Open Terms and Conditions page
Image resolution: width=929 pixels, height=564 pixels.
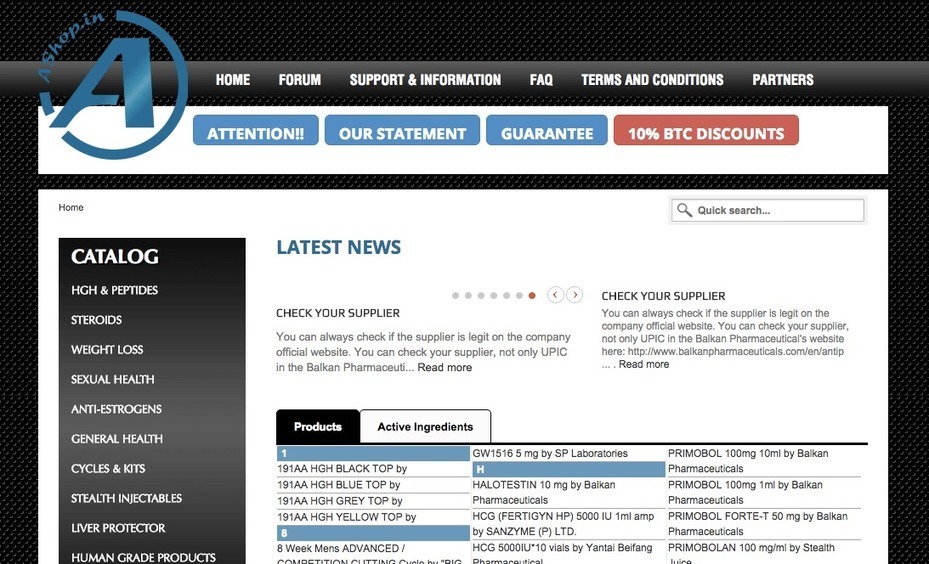652,80
